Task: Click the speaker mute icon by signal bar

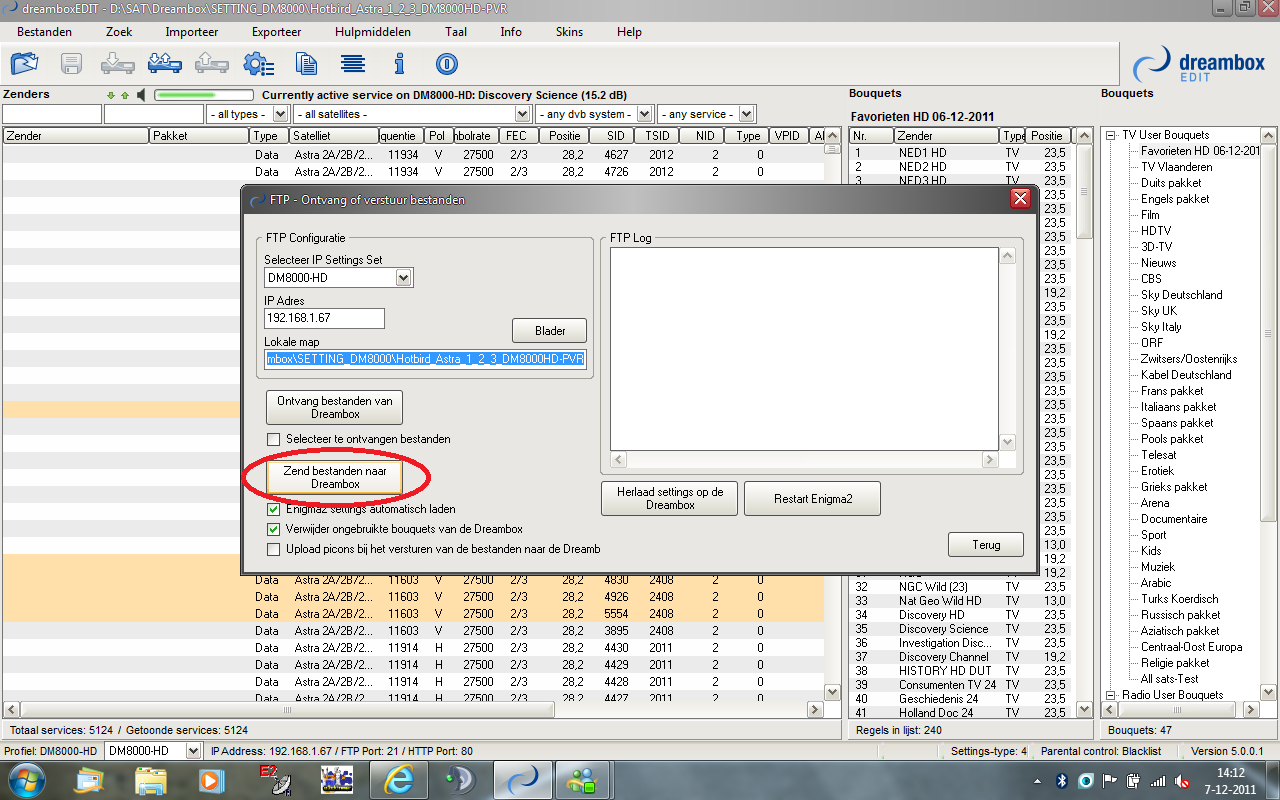Action: 142,96
